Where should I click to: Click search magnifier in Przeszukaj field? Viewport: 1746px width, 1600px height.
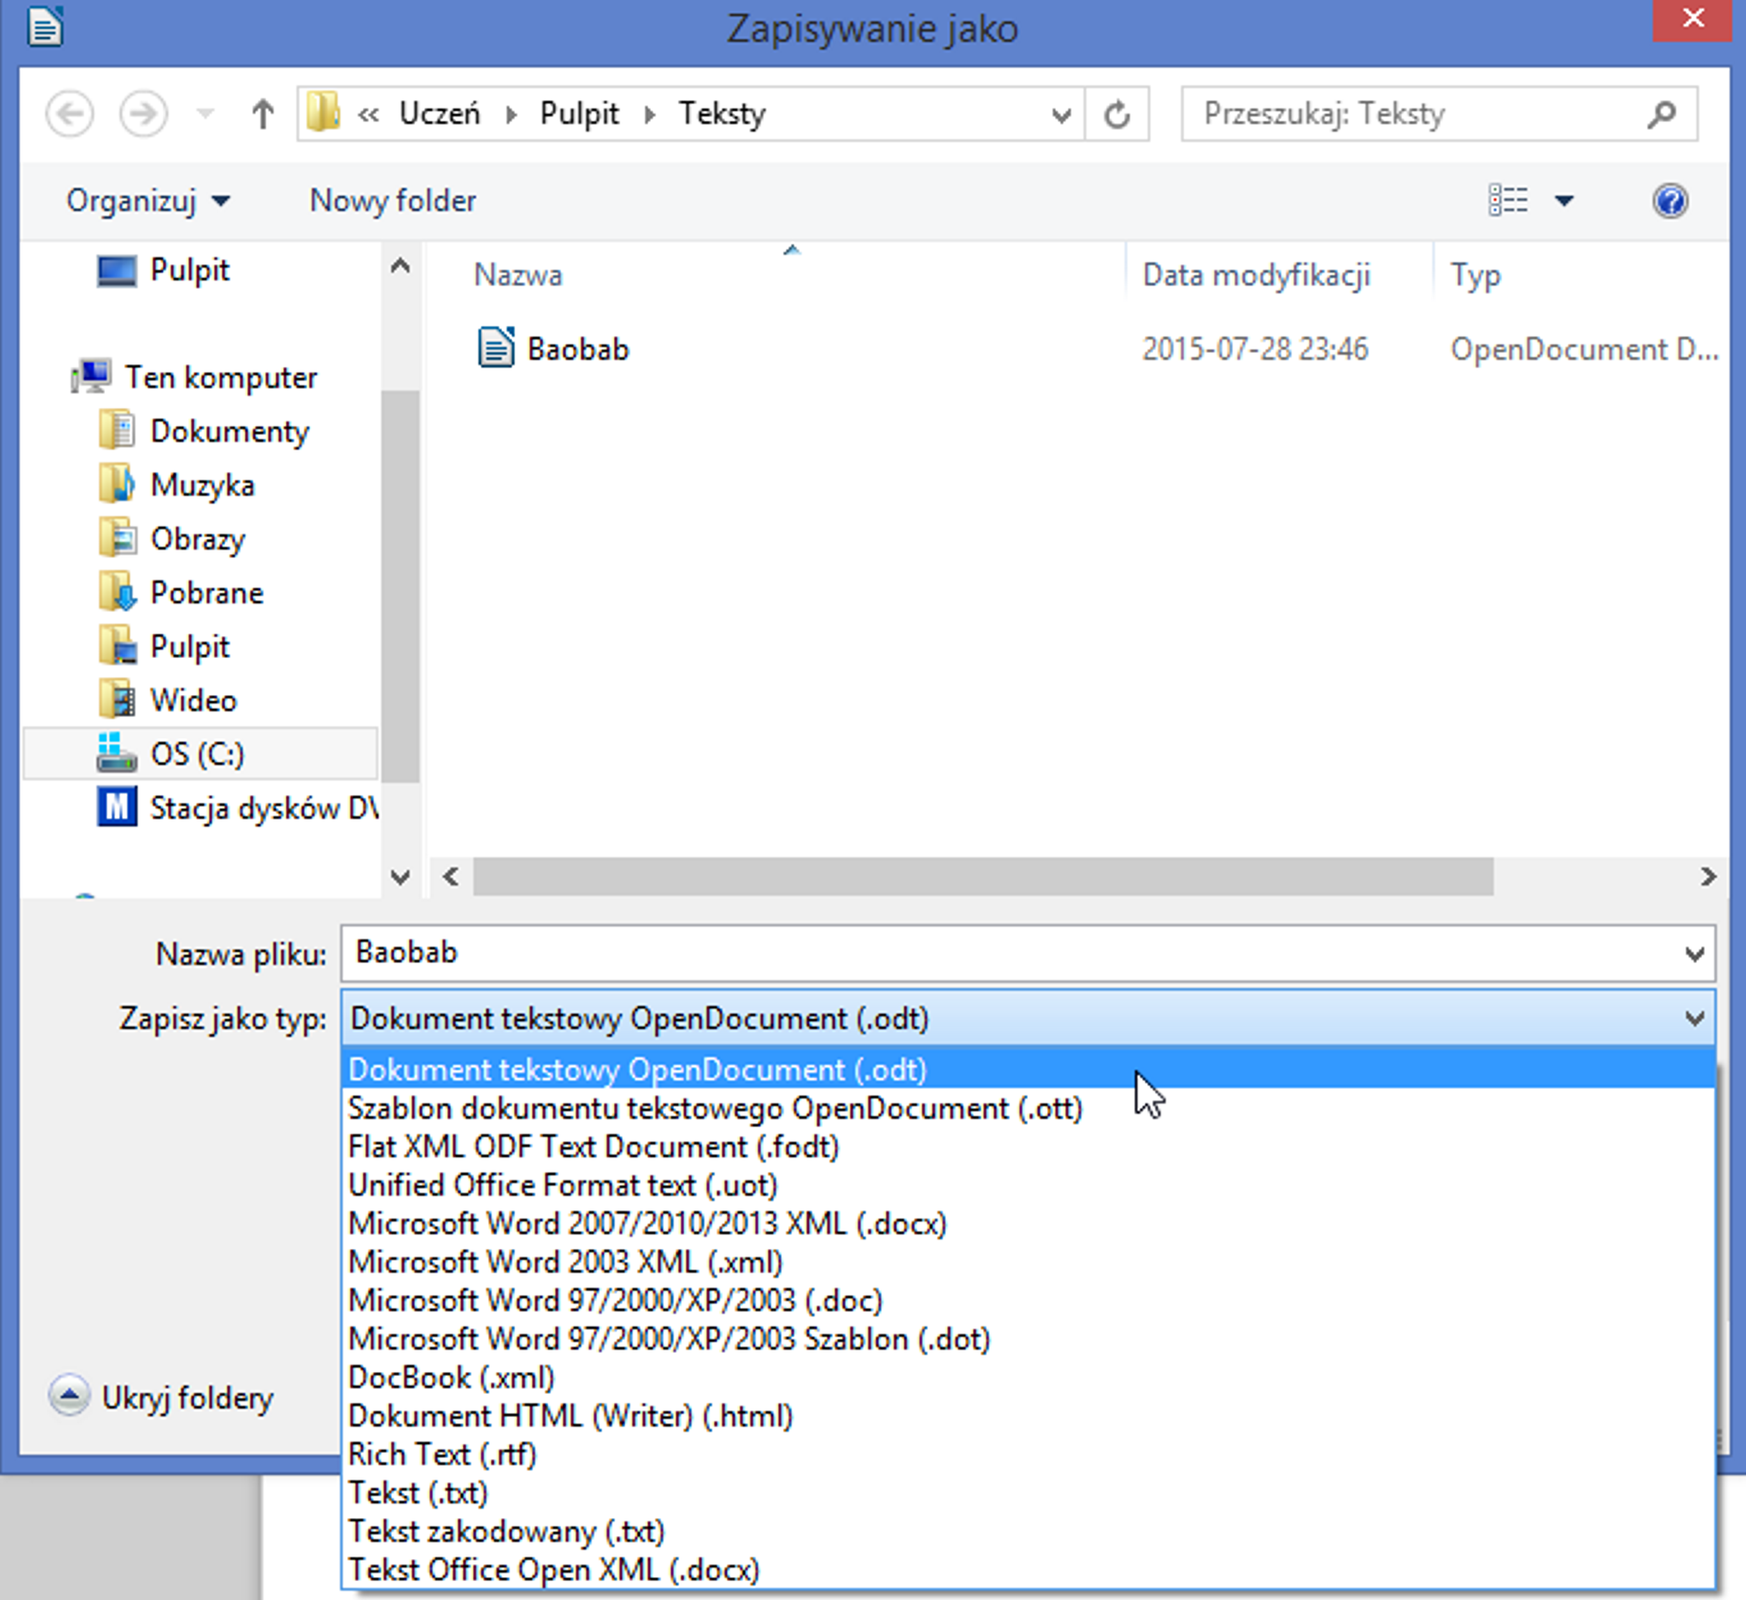tap(1661, 114)
